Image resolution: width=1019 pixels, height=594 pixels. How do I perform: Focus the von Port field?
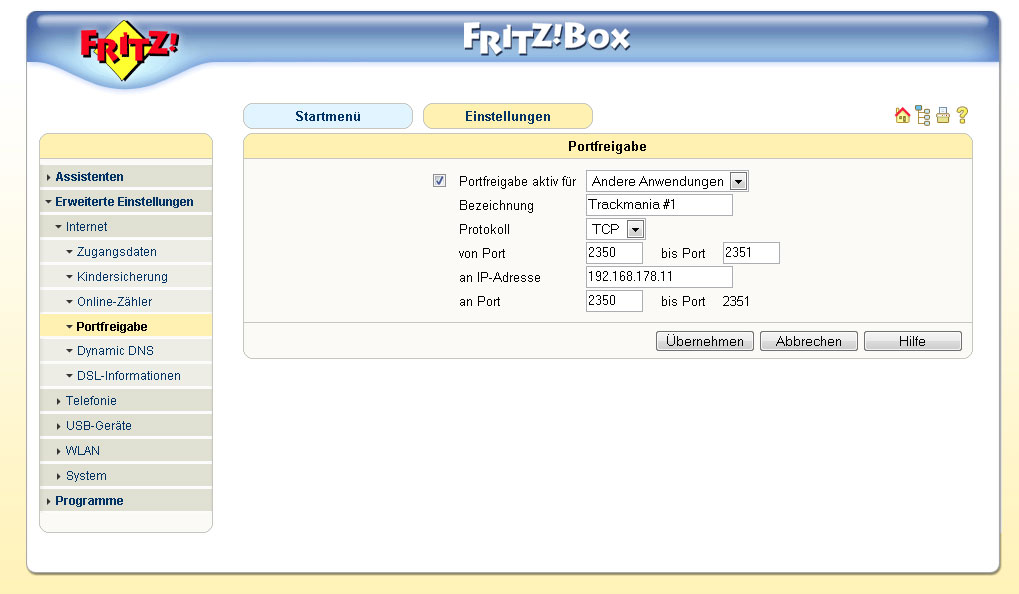(x=614, y=253)
